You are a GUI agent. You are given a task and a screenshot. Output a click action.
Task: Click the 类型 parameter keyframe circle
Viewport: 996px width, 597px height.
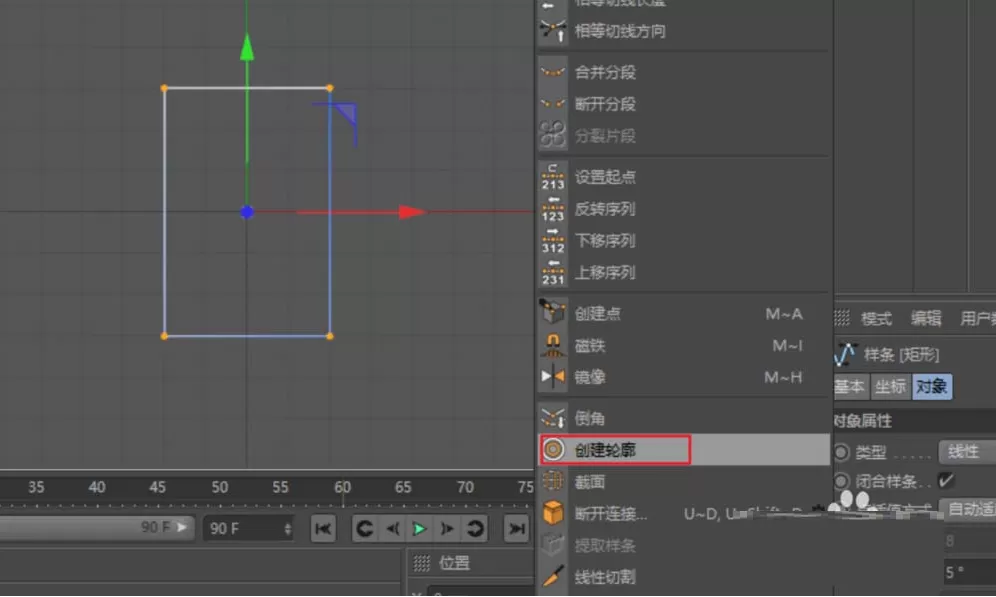pyautogui.click(x=842, y=452)
